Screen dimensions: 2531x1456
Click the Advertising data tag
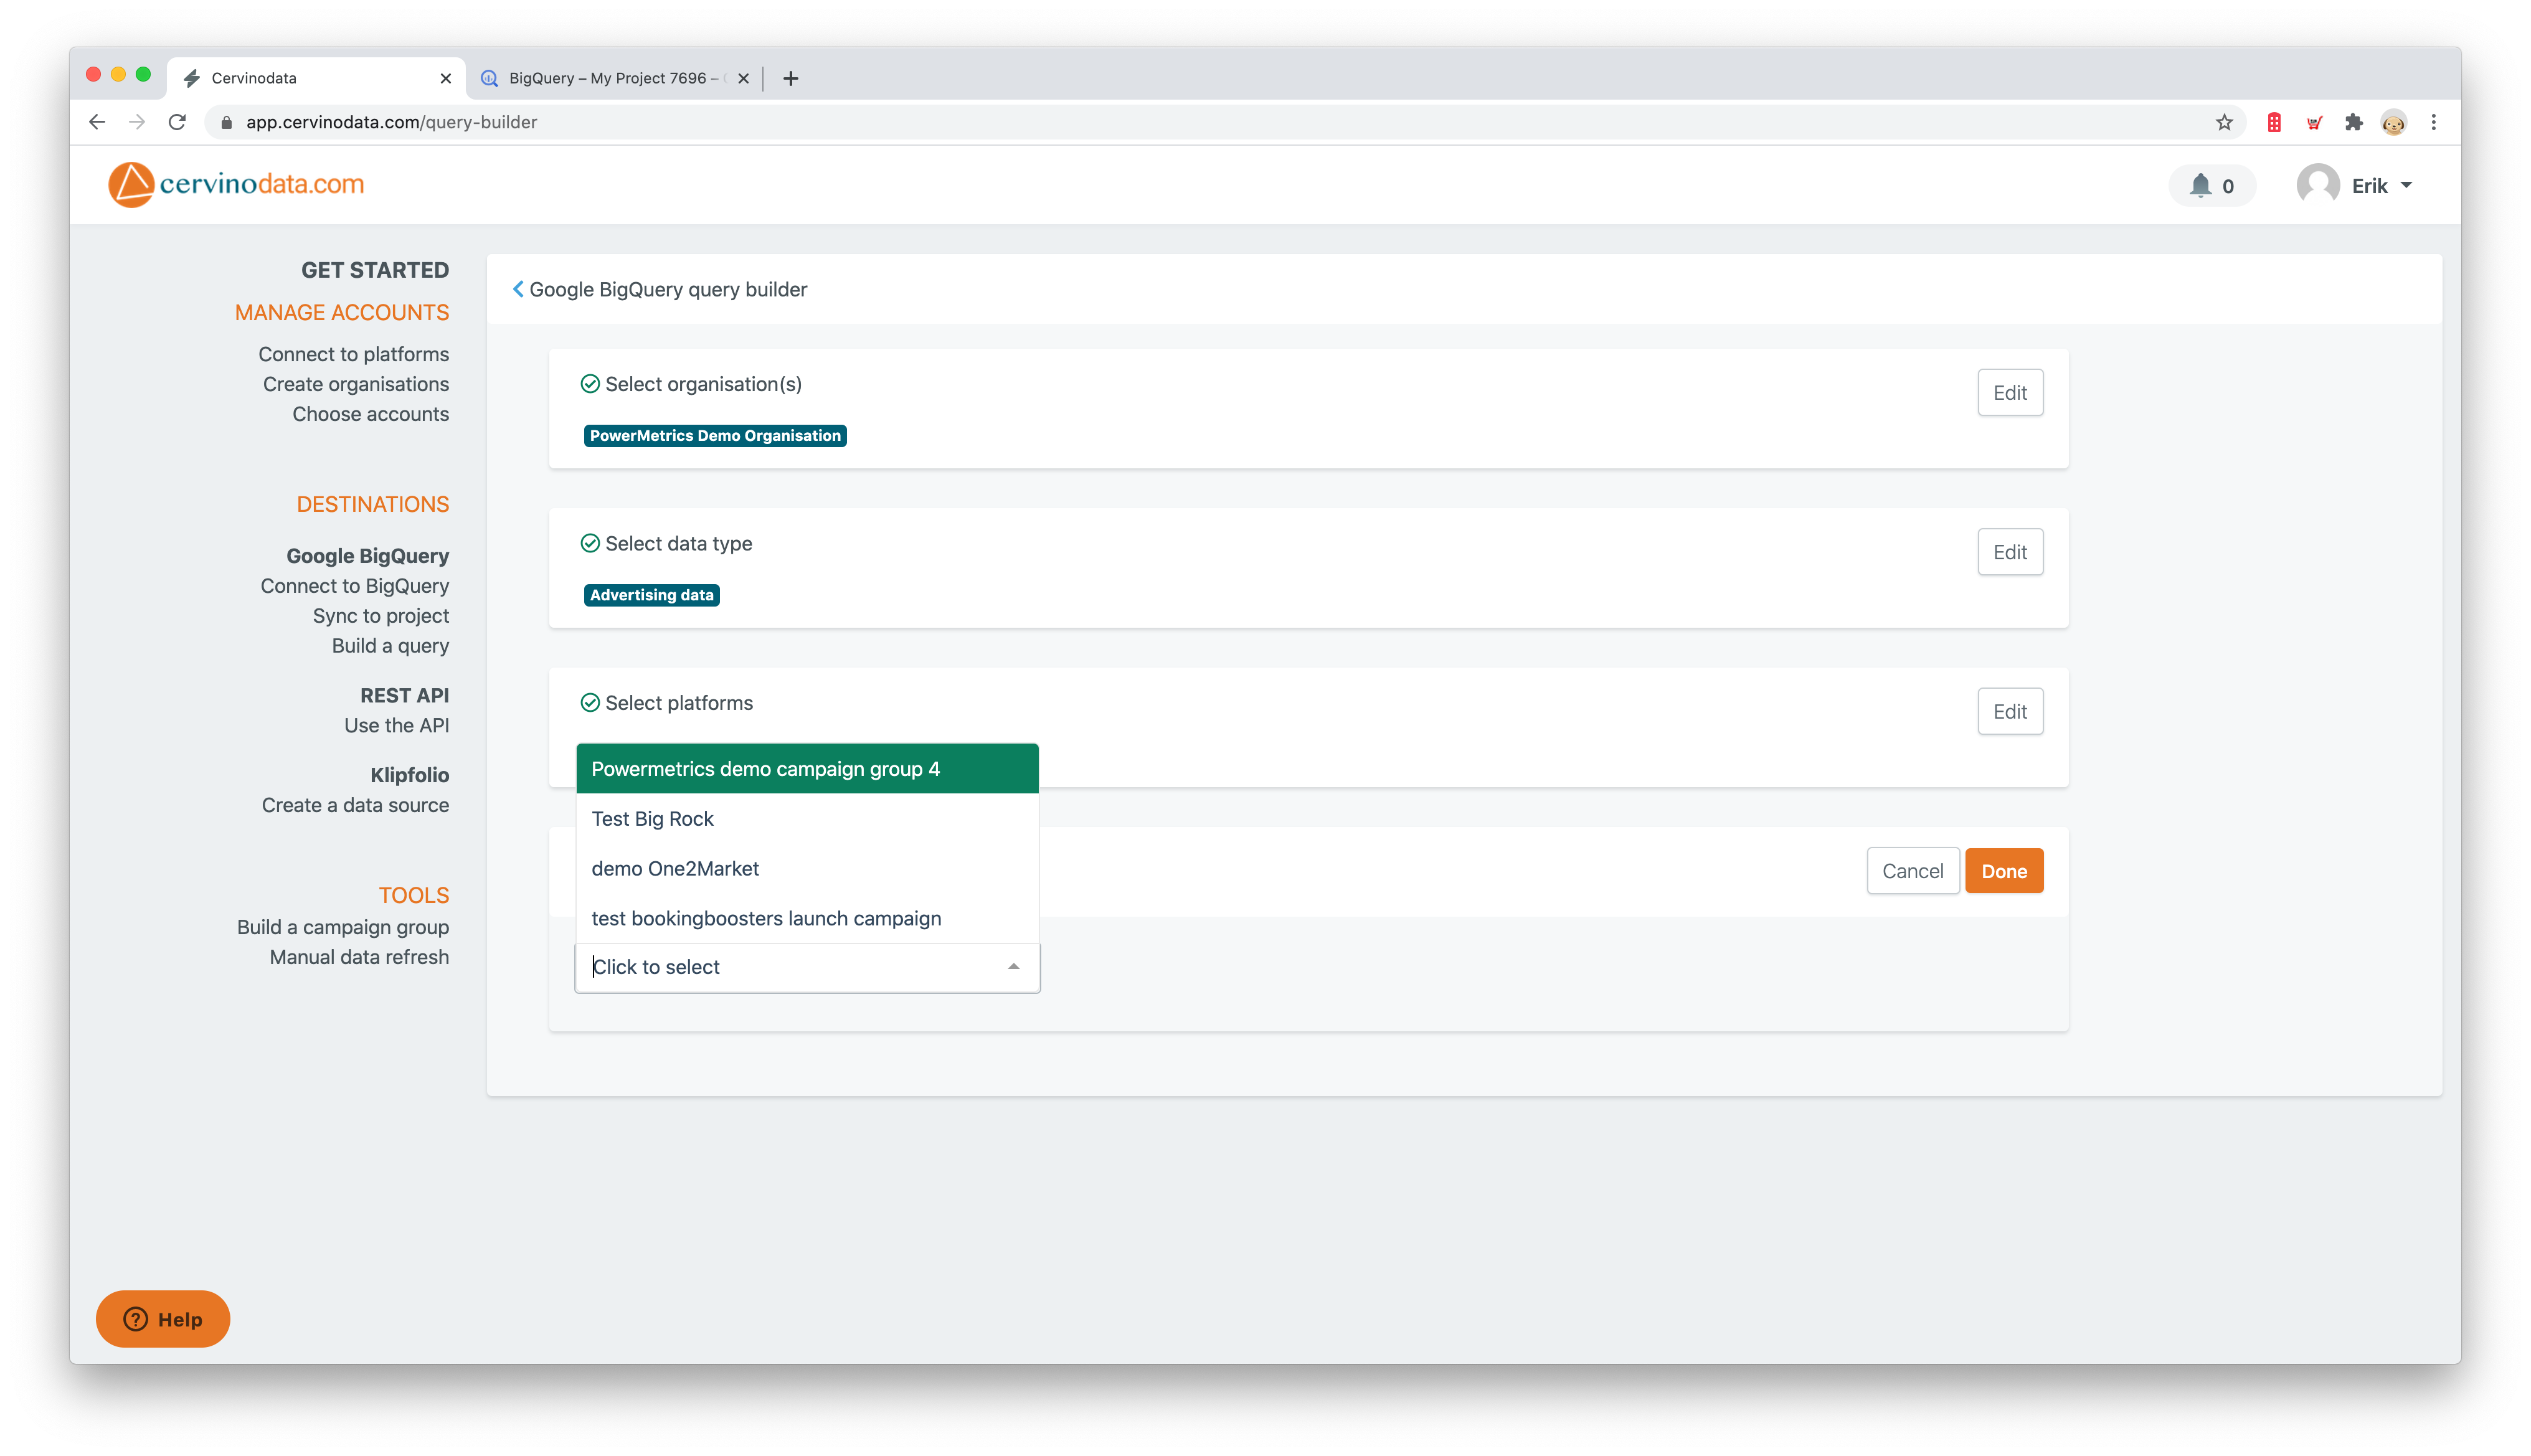click(651, 595)
